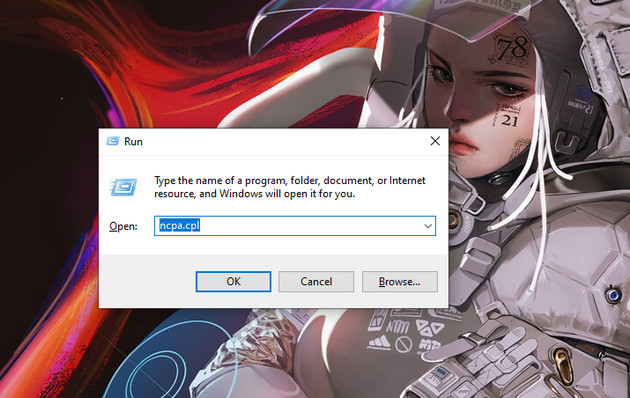Click the large Run program icon
The height and width of the screenshot is (398, 630).
click(x=123, y=187)
